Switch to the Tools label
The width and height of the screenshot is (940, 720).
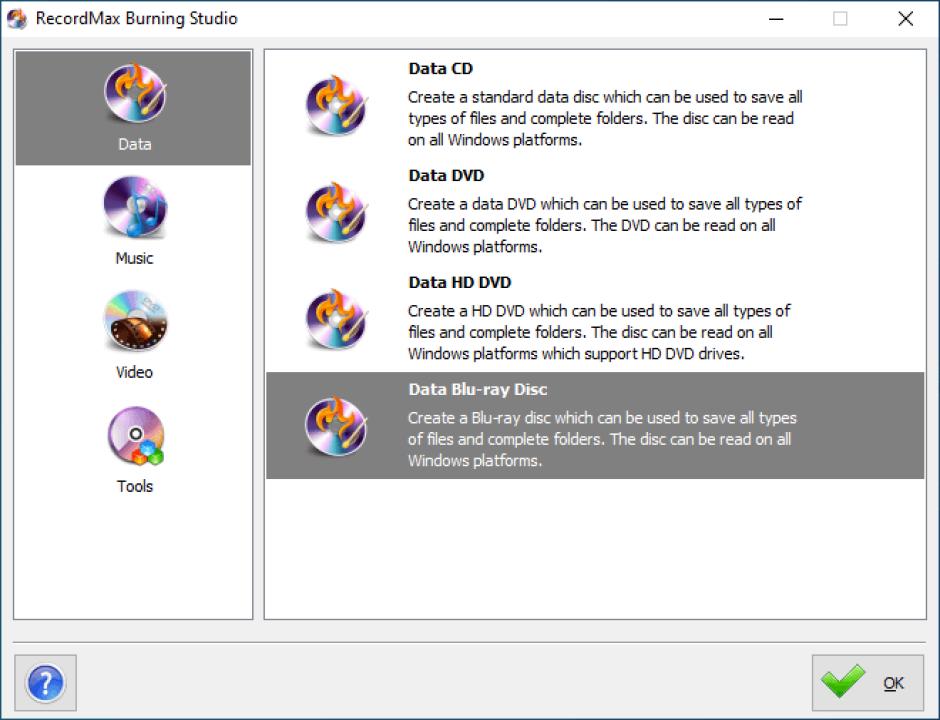pos(135,486)
